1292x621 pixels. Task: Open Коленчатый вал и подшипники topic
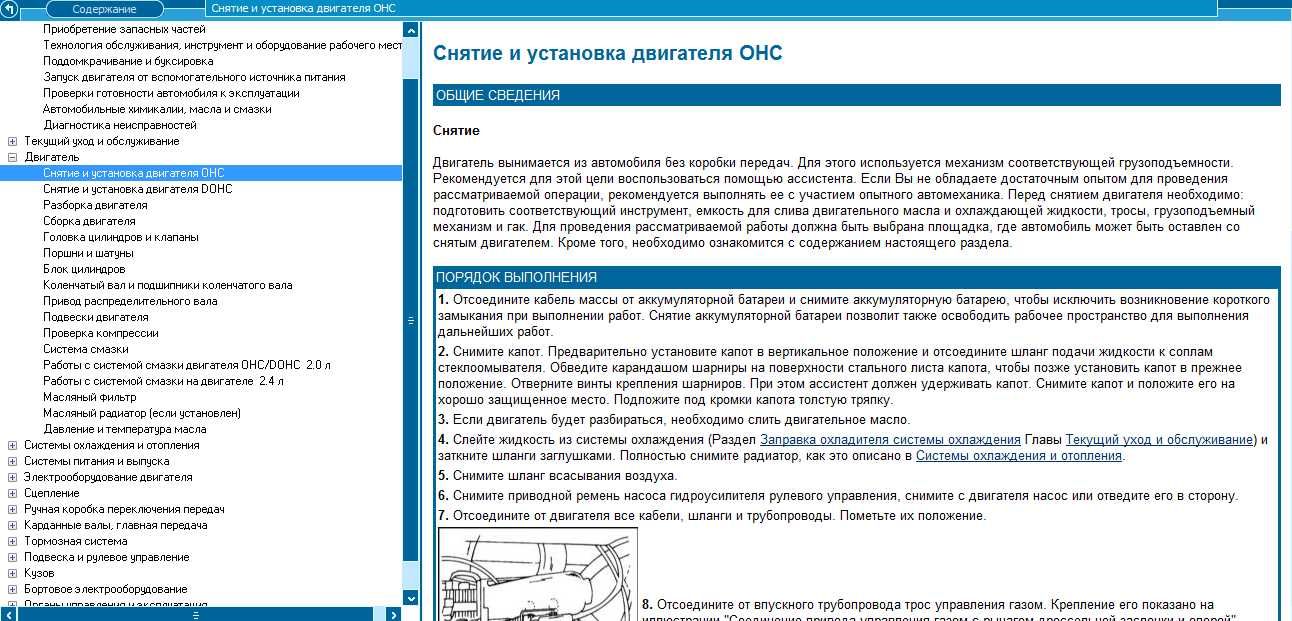tap(168, 285)
